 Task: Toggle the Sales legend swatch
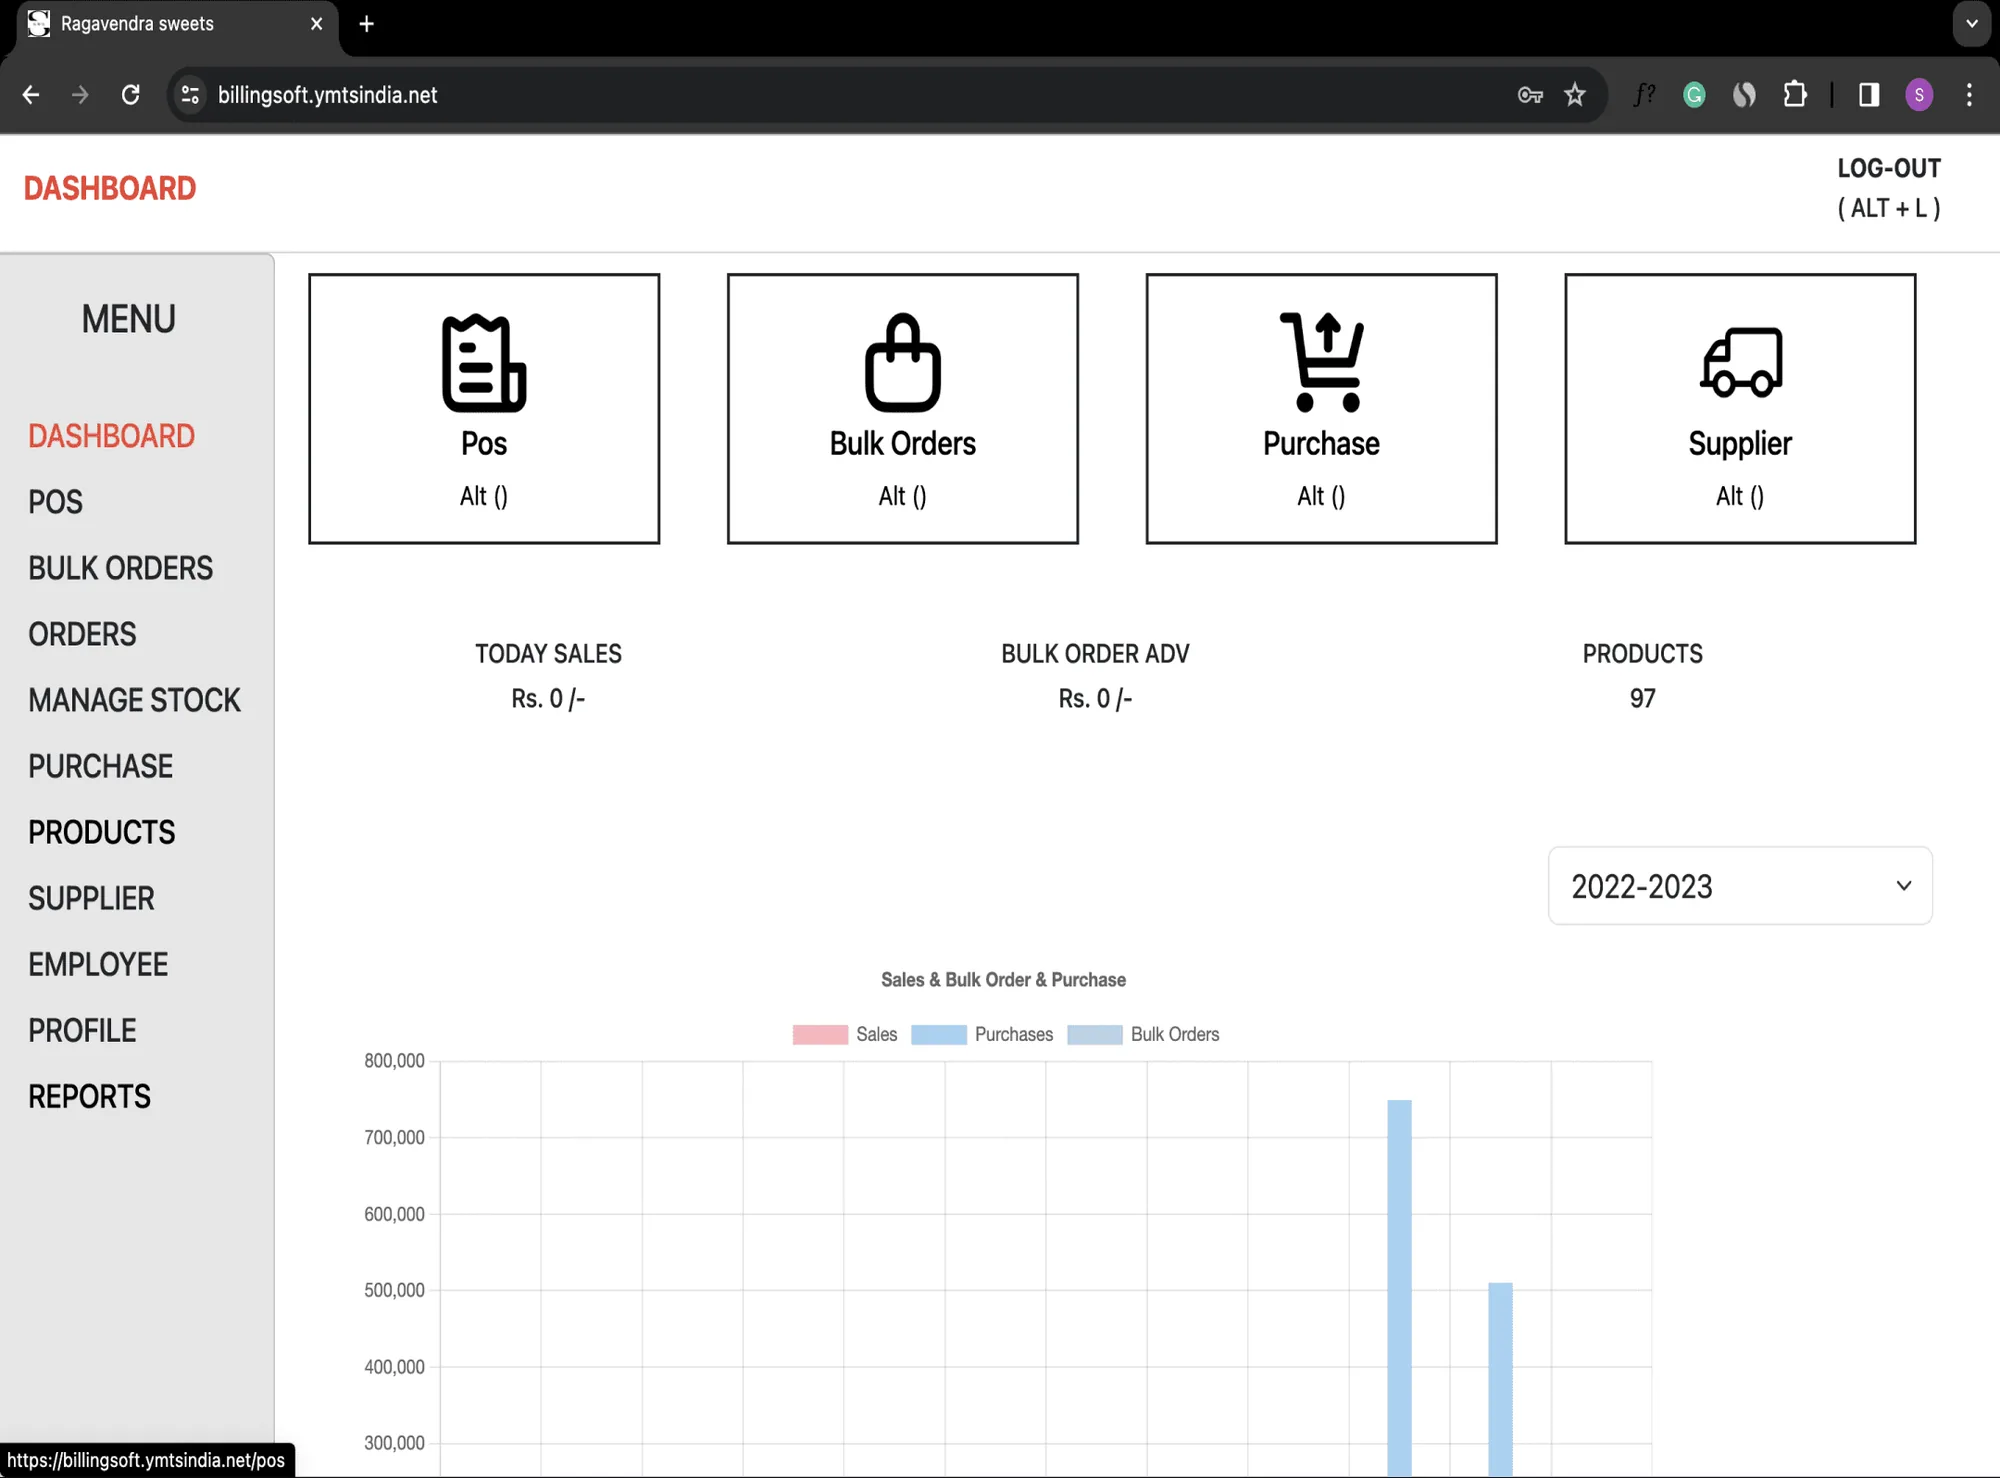(x=820, y=1034)
